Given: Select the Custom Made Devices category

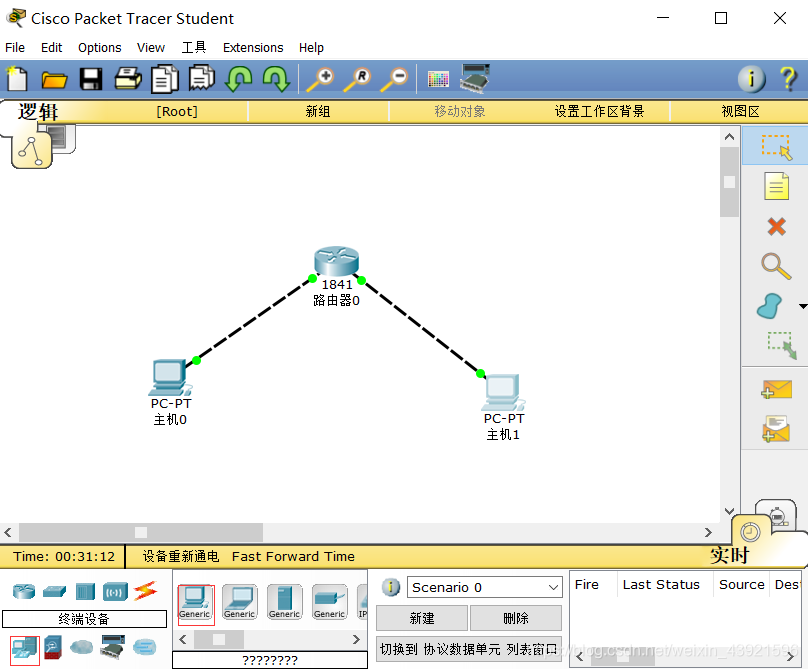Looking at the screenshot, I should click(113, 647).
